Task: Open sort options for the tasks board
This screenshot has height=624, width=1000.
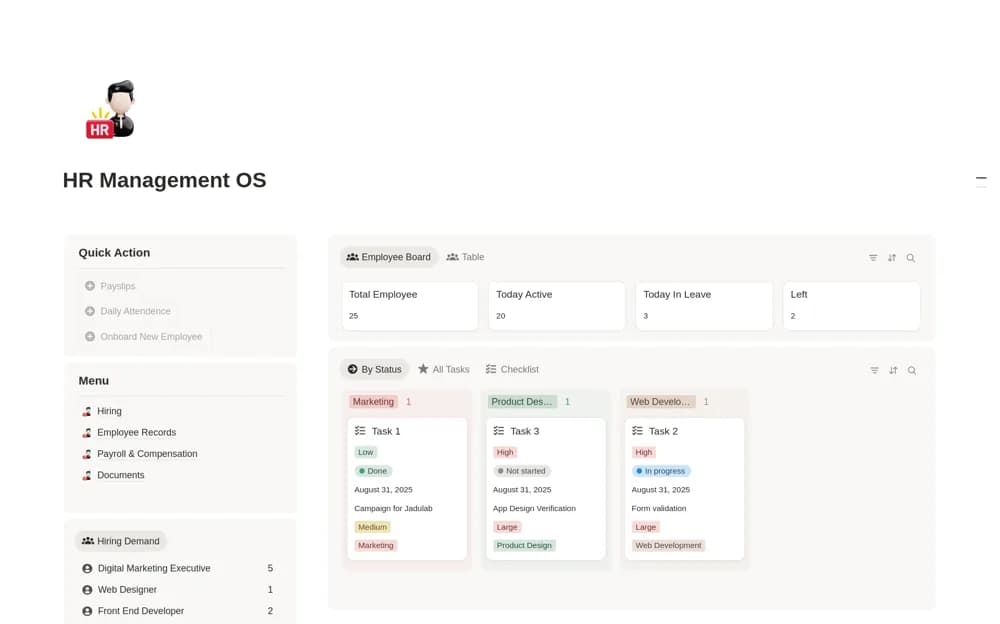Action: point(893,370)
